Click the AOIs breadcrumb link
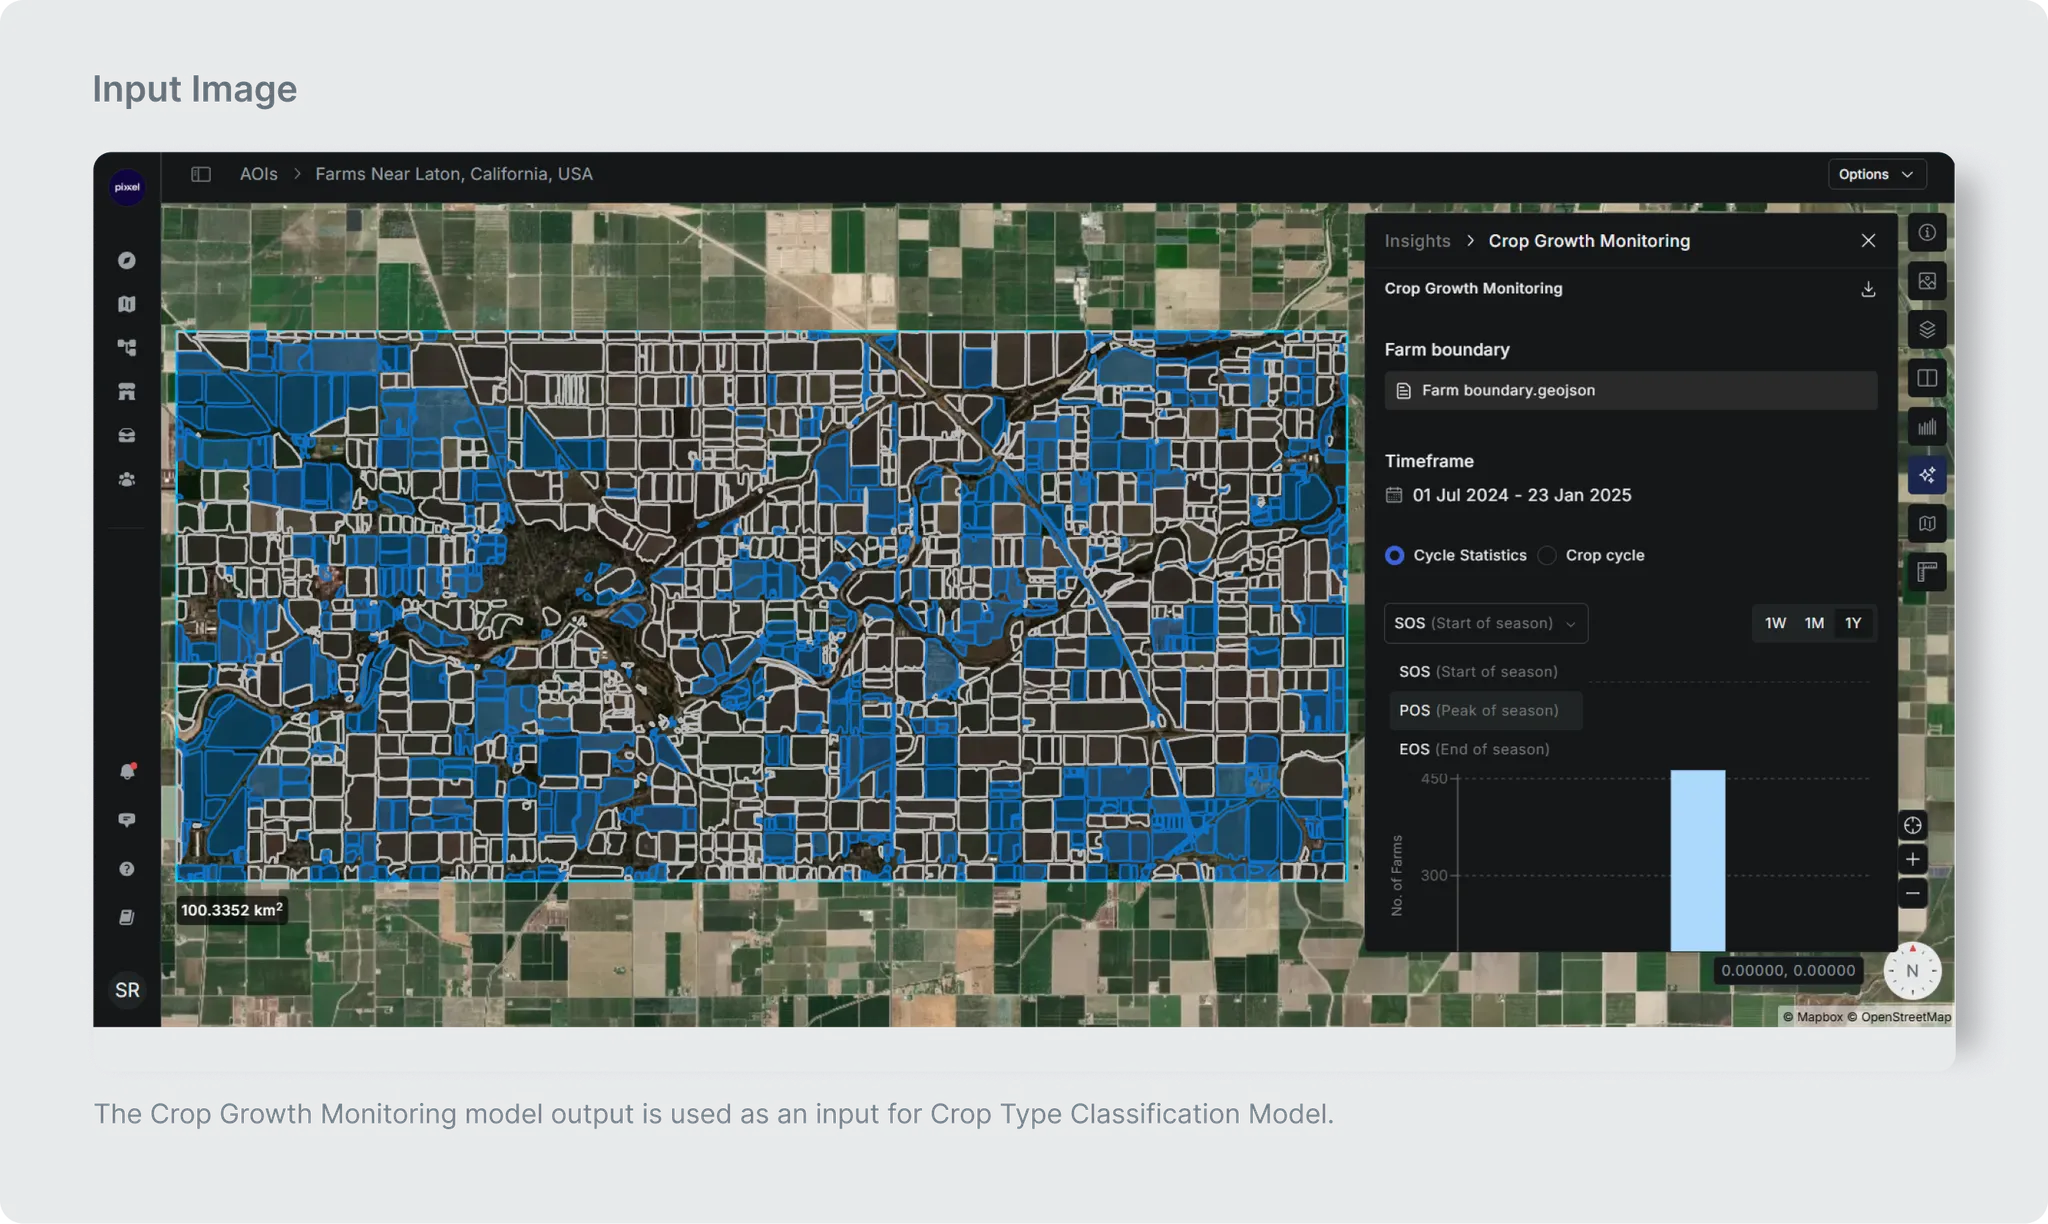 [258, 174]
